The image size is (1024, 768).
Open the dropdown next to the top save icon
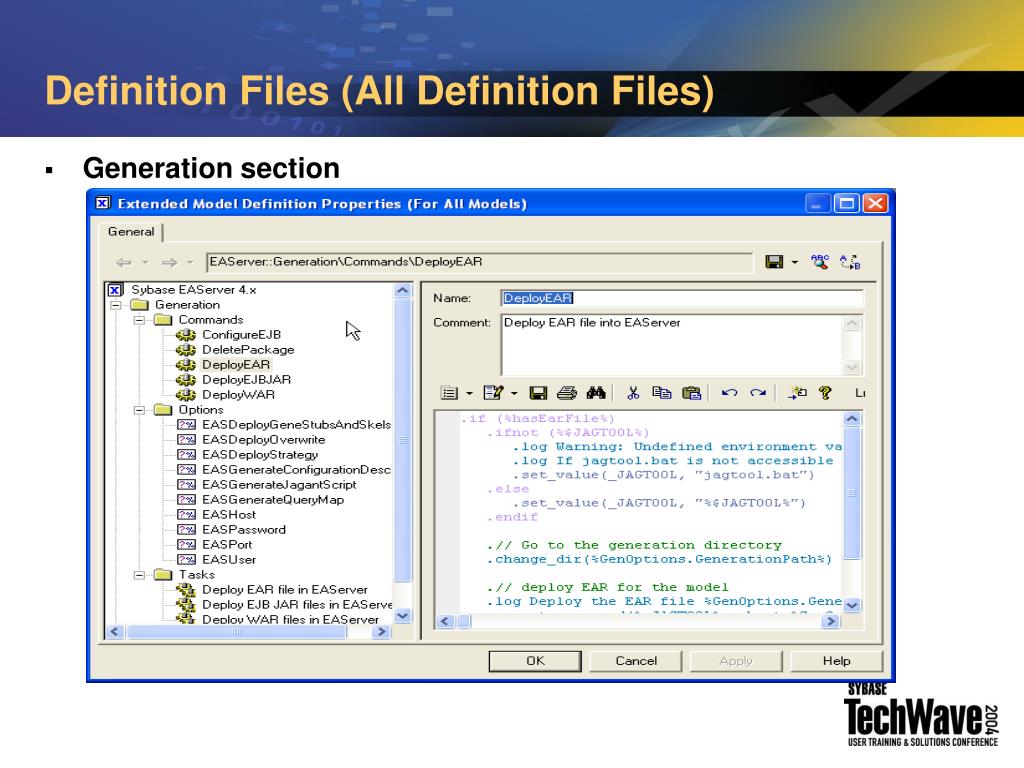click(x=795, y=263)
